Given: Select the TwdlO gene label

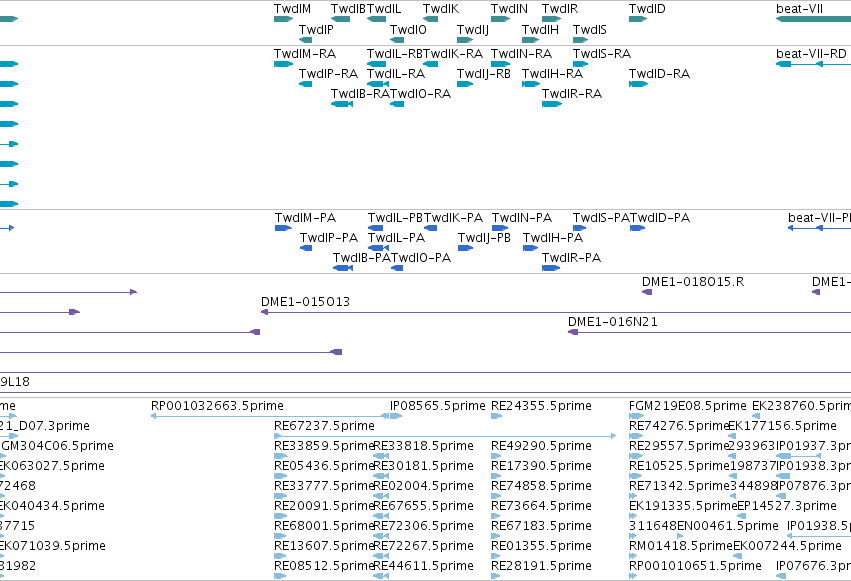Looking at the screenshot, I should [x=408, y=30].
